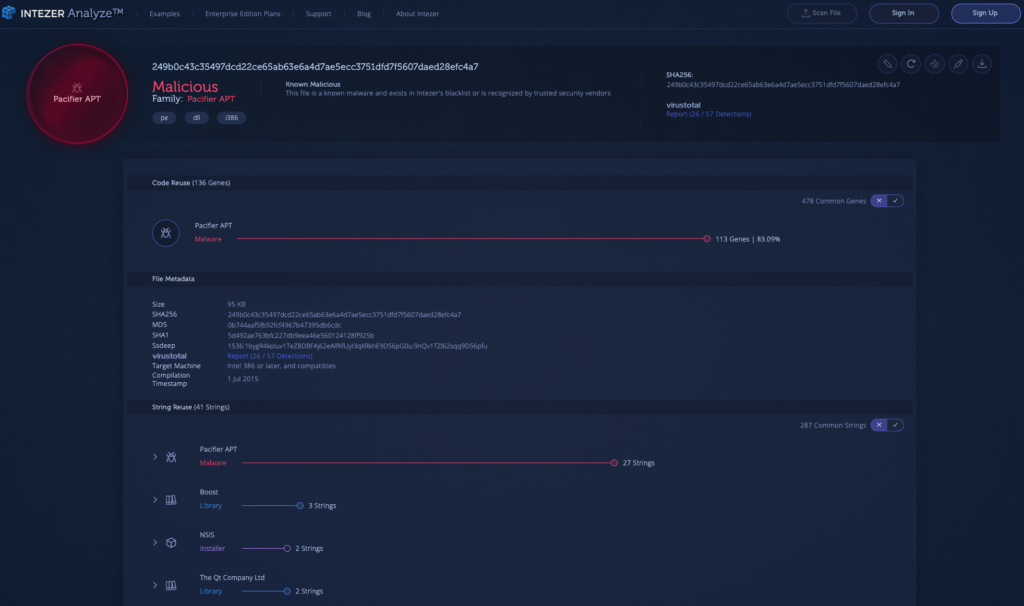Expand the NSIS installer strings row
Image resolution: width=1024 pixels, height=606 pixels.
coord(155,542)
